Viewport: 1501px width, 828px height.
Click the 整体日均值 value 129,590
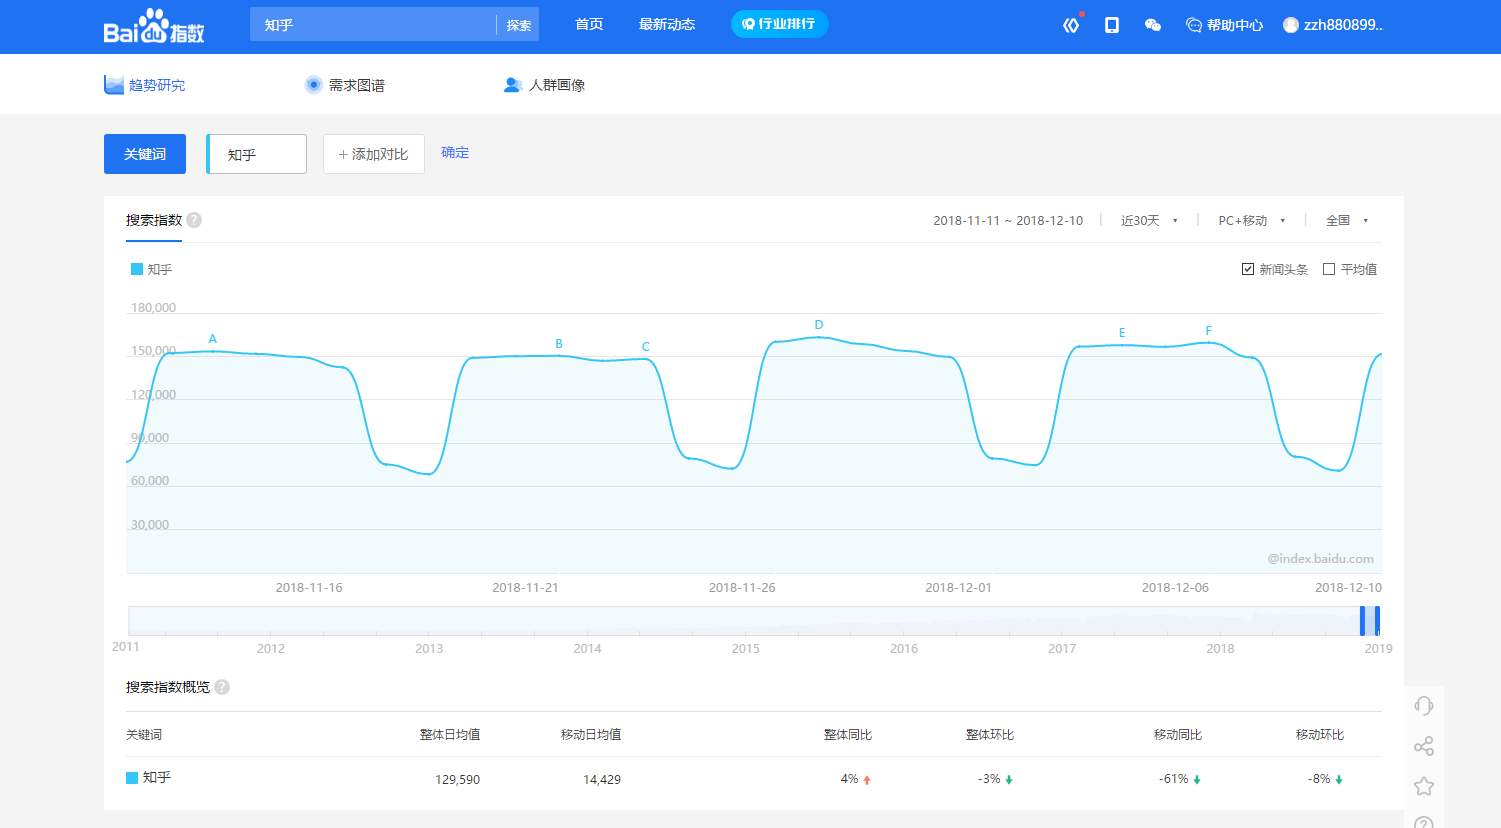[457, 780]
